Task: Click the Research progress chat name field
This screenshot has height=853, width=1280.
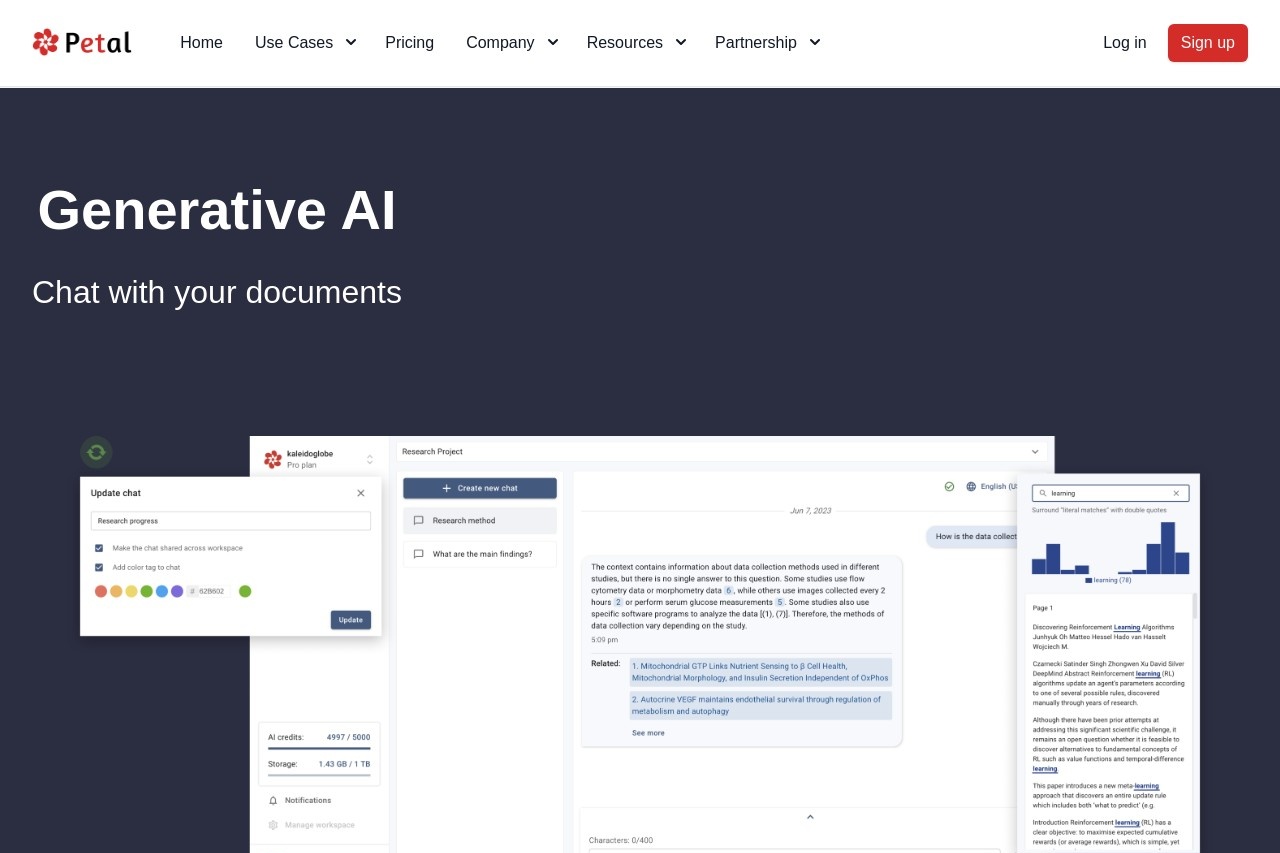Action: pyautogui.click(x=231, y=521)
